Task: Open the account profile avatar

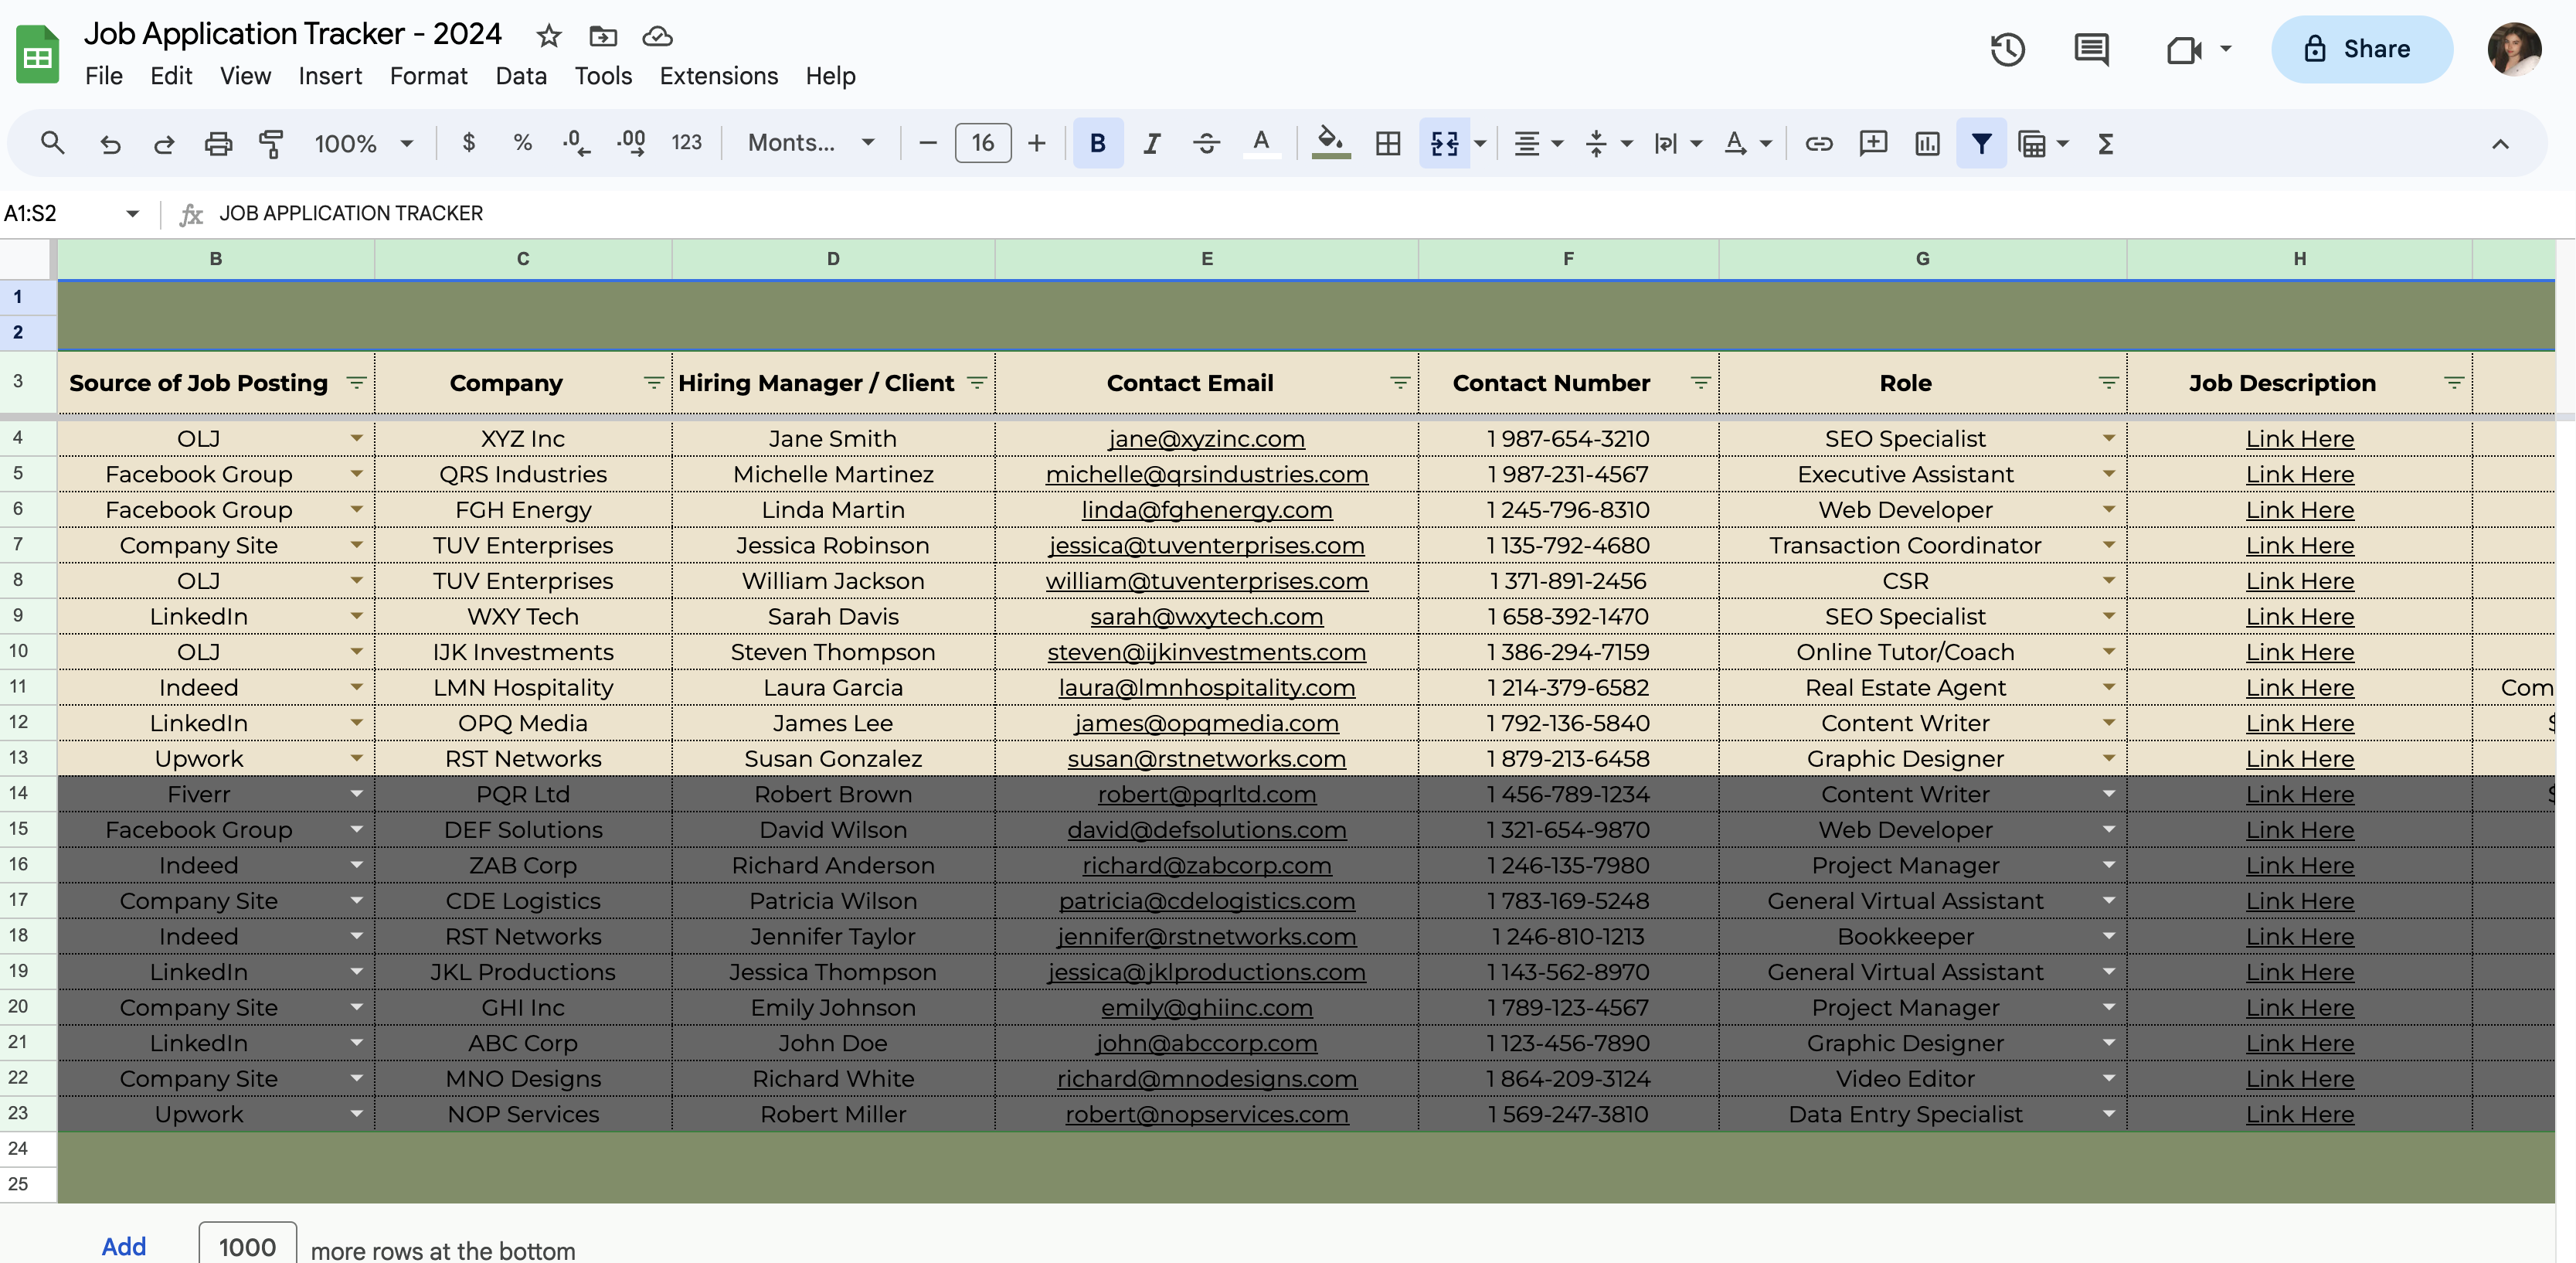Action: (x=2514, y=49)
